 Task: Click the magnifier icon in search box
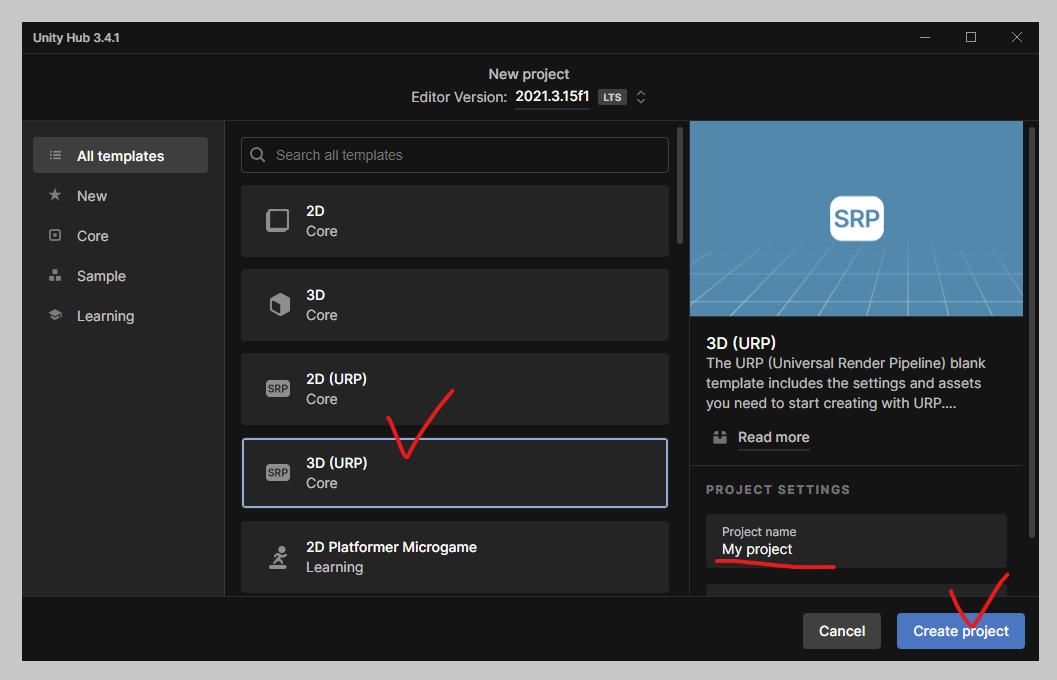[x=258, y=155]
